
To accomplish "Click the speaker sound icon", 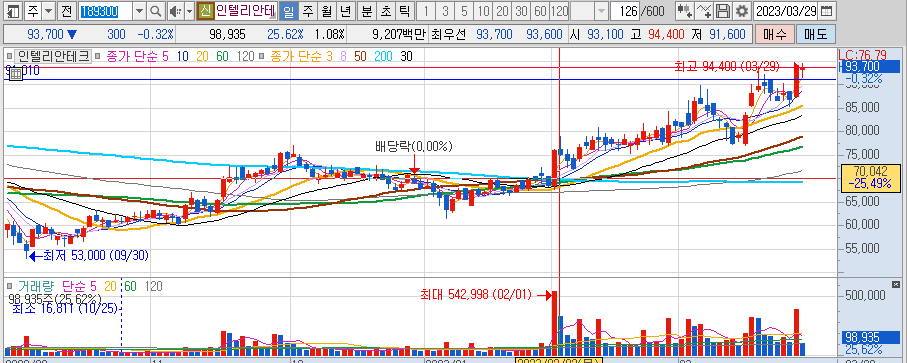I will (x=175, y=10).
